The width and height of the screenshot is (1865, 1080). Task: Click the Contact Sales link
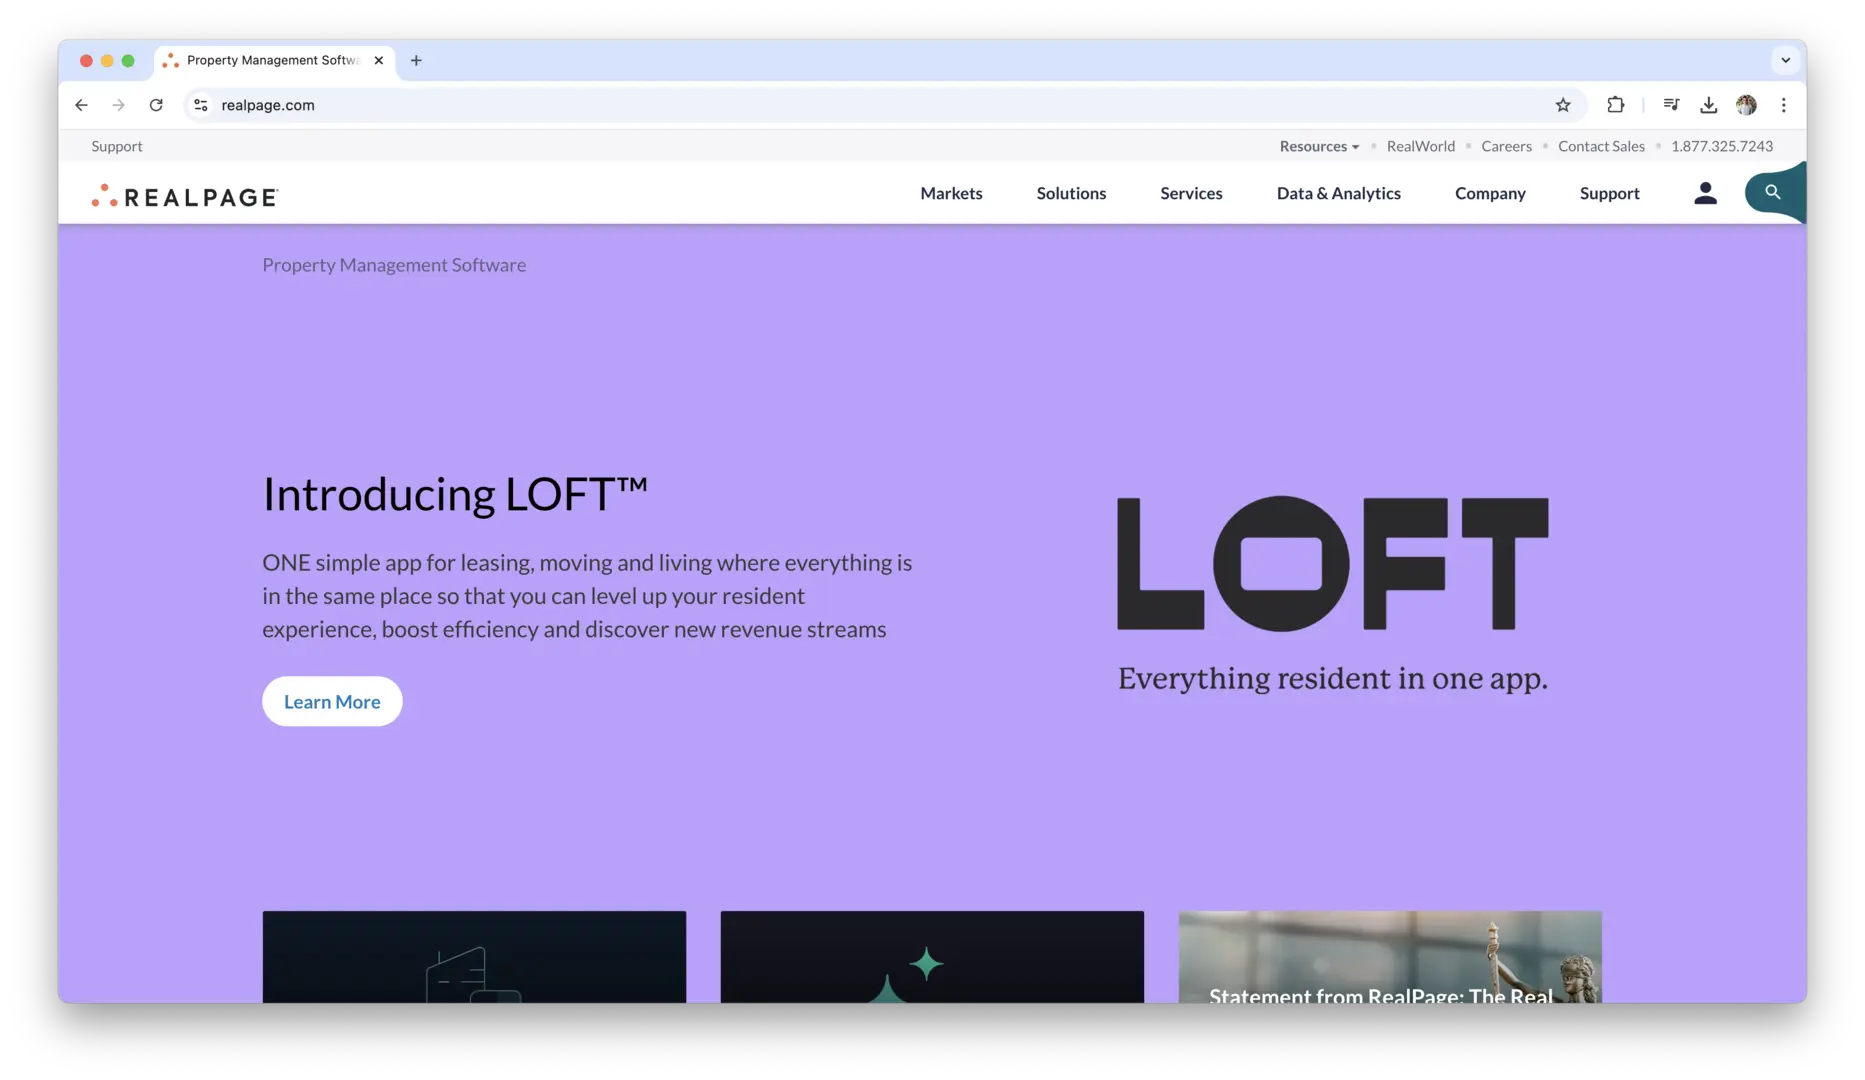pyautogui.click(x=1601, y=146)
